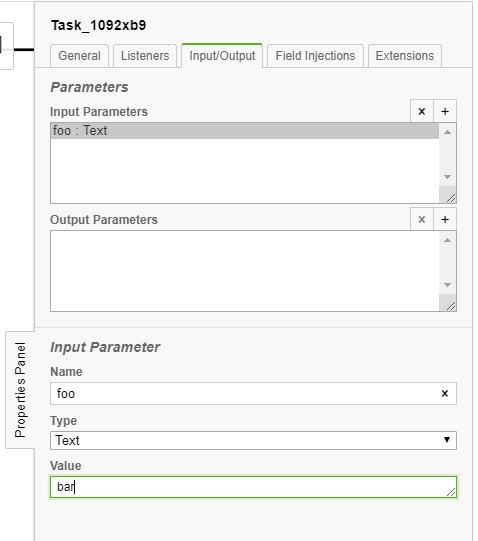Click the Type dropdown arrow

click(447, 440)
